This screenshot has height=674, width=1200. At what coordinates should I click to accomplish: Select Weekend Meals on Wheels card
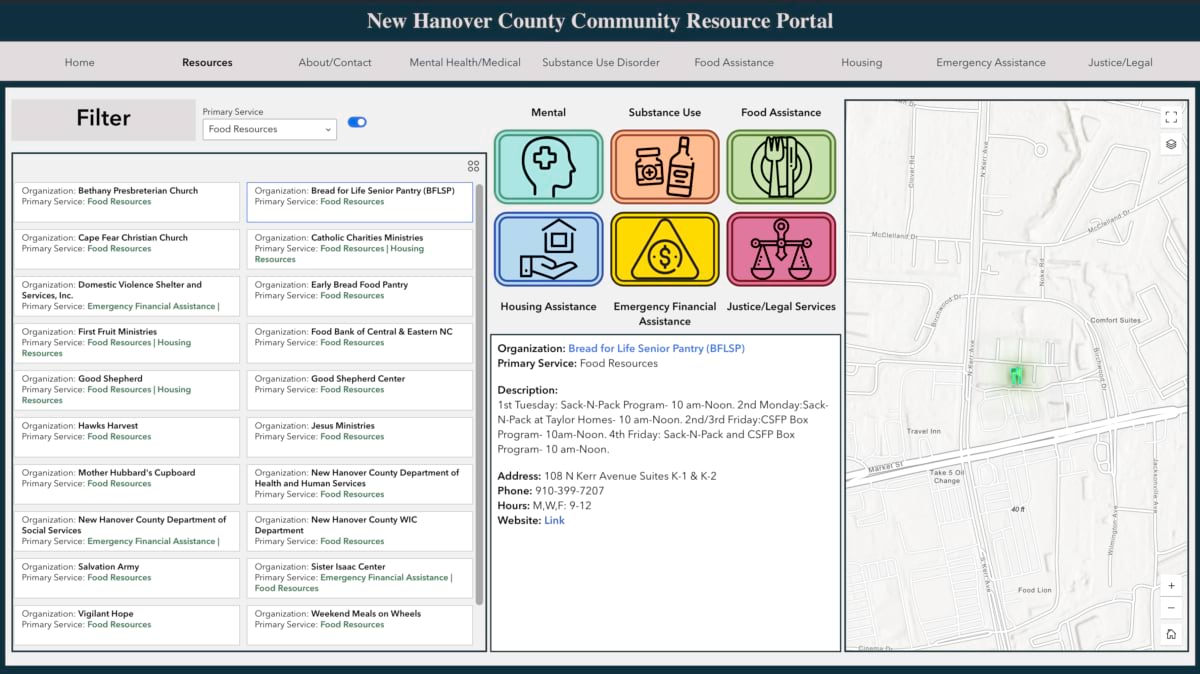(360, 625)
